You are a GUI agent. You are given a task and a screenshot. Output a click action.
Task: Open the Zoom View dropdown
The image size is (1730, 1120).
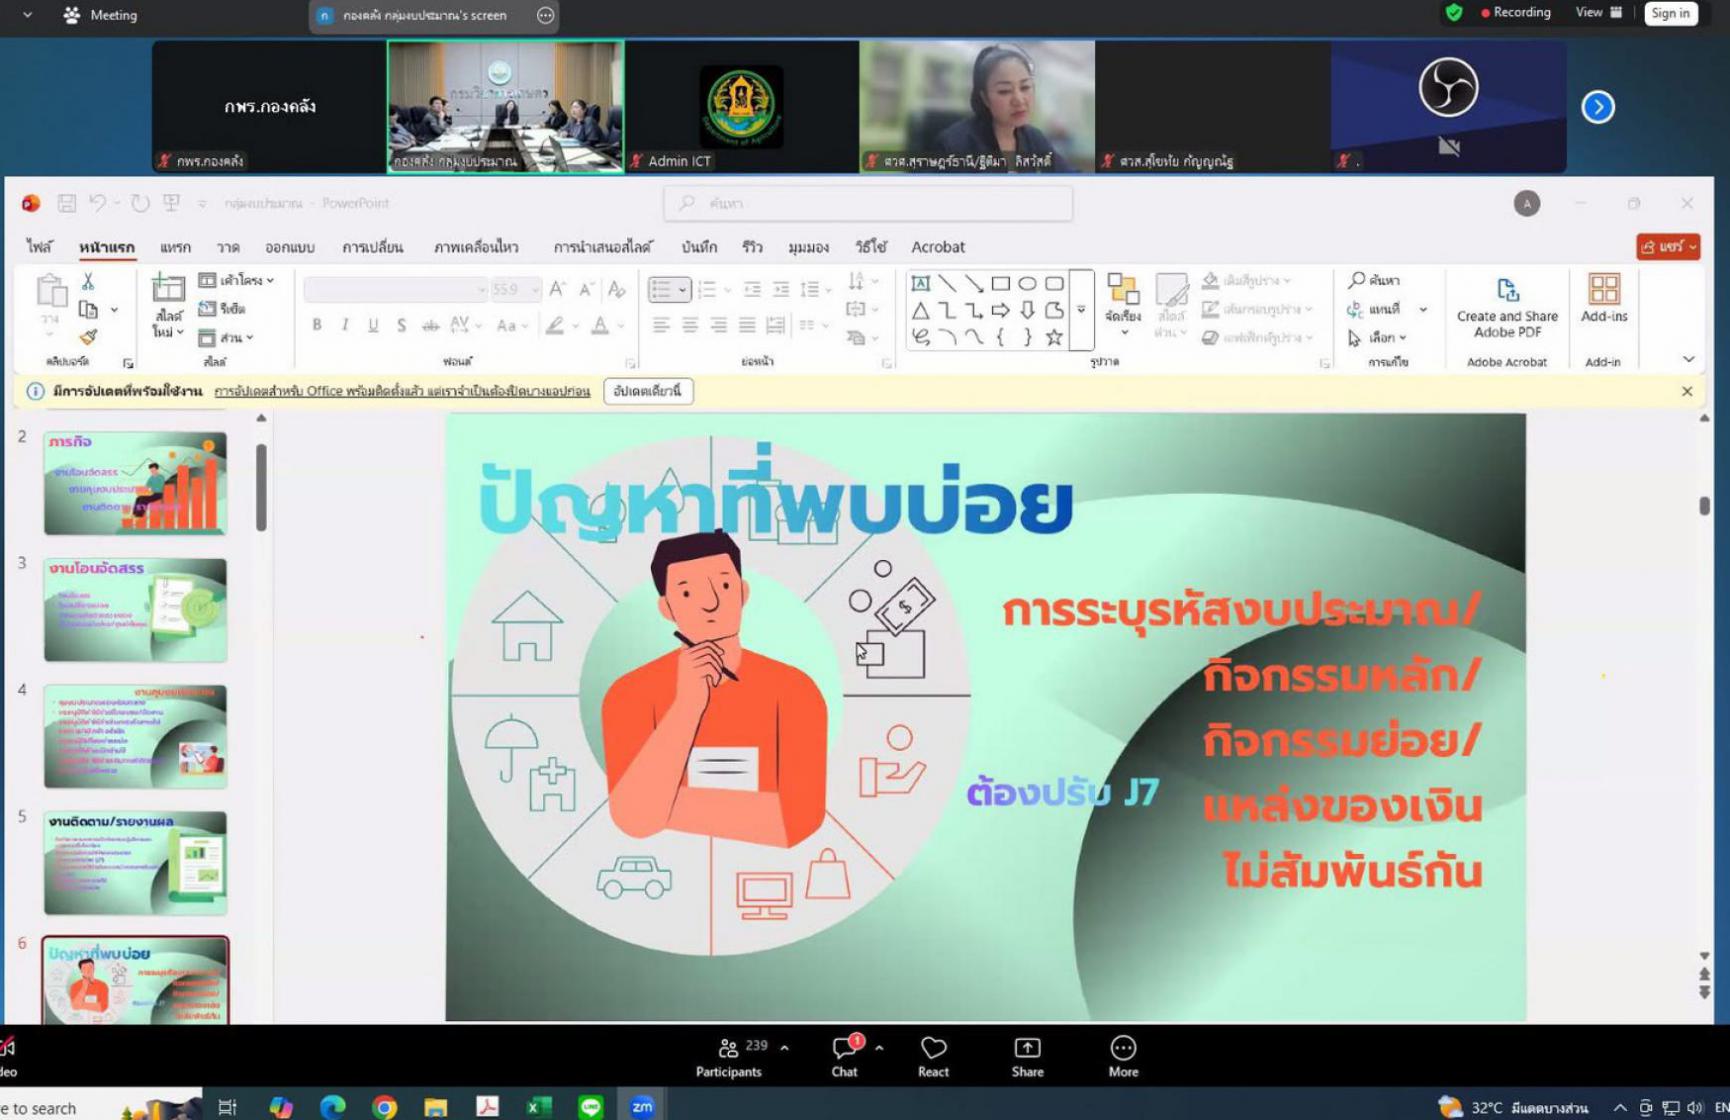(1597, 13)
